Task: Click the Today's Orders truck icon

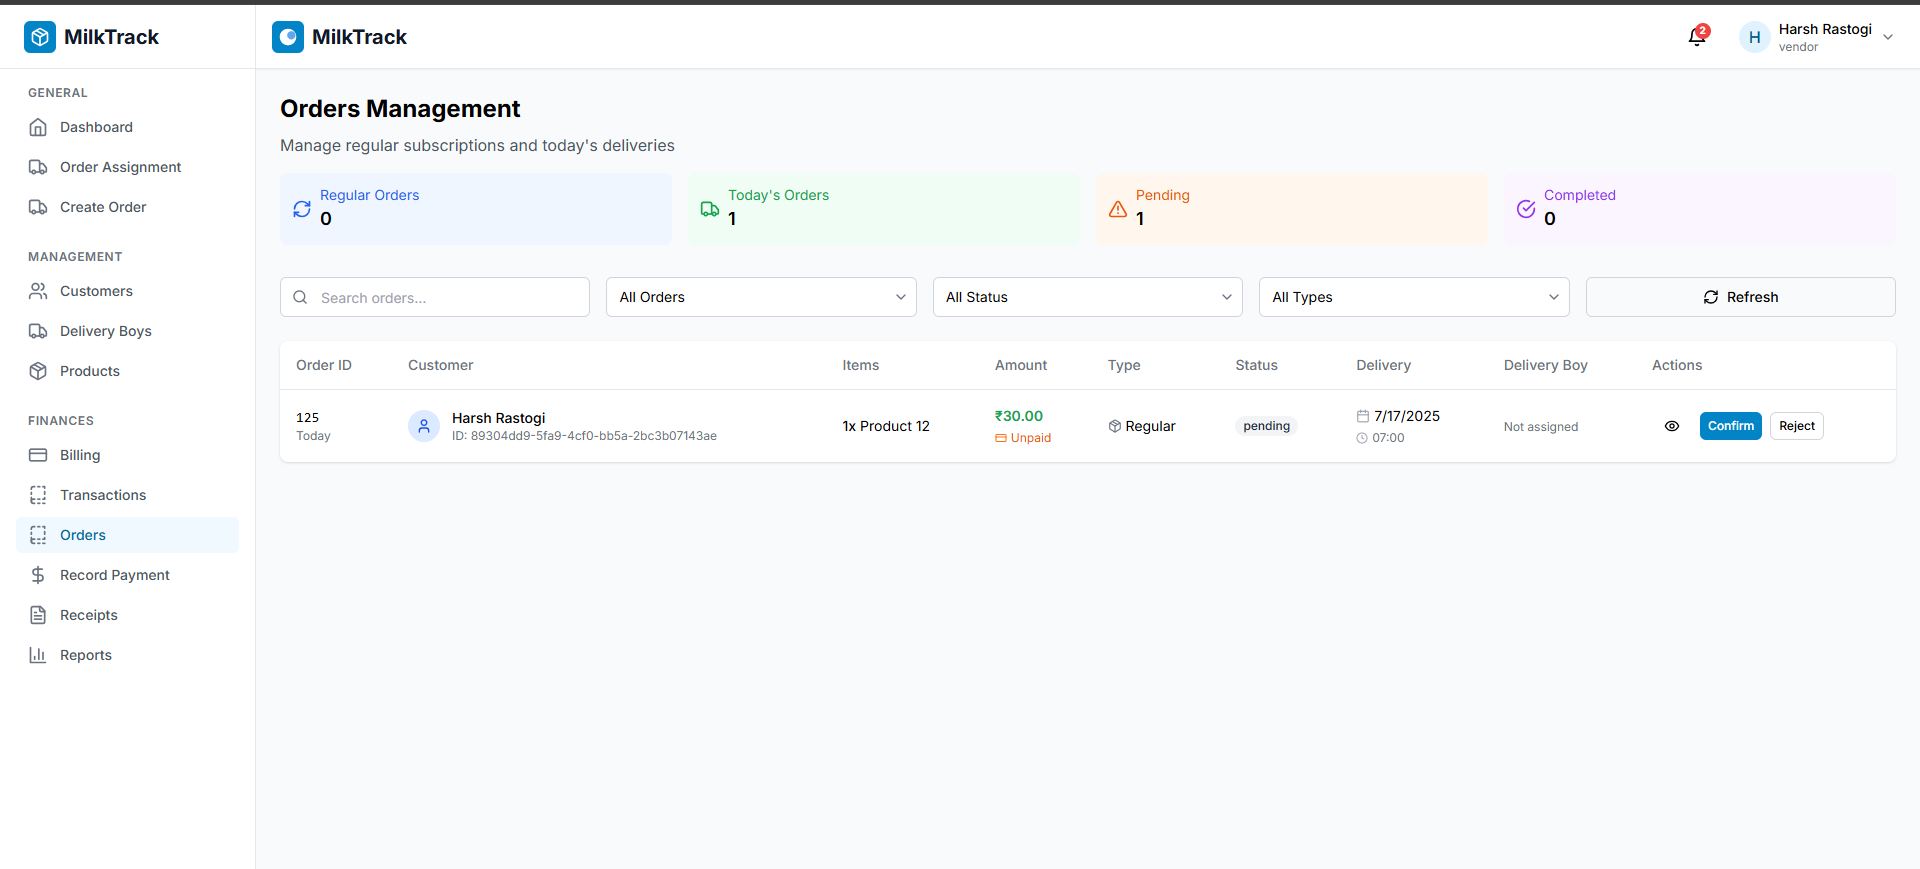Action: pos(710,209)
